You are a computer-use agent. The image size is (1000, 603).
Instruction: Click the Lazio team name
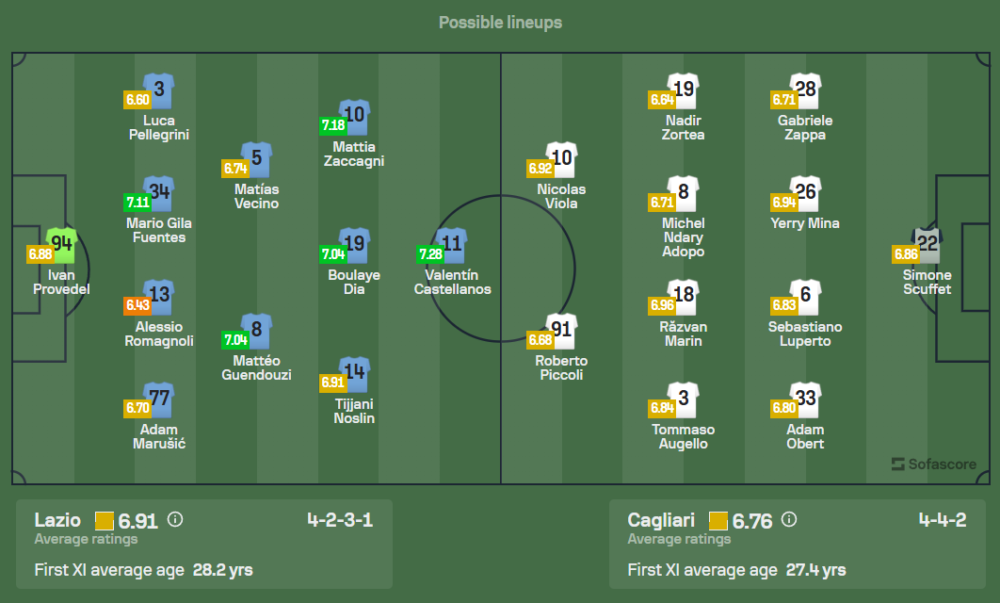click(58, 520)
